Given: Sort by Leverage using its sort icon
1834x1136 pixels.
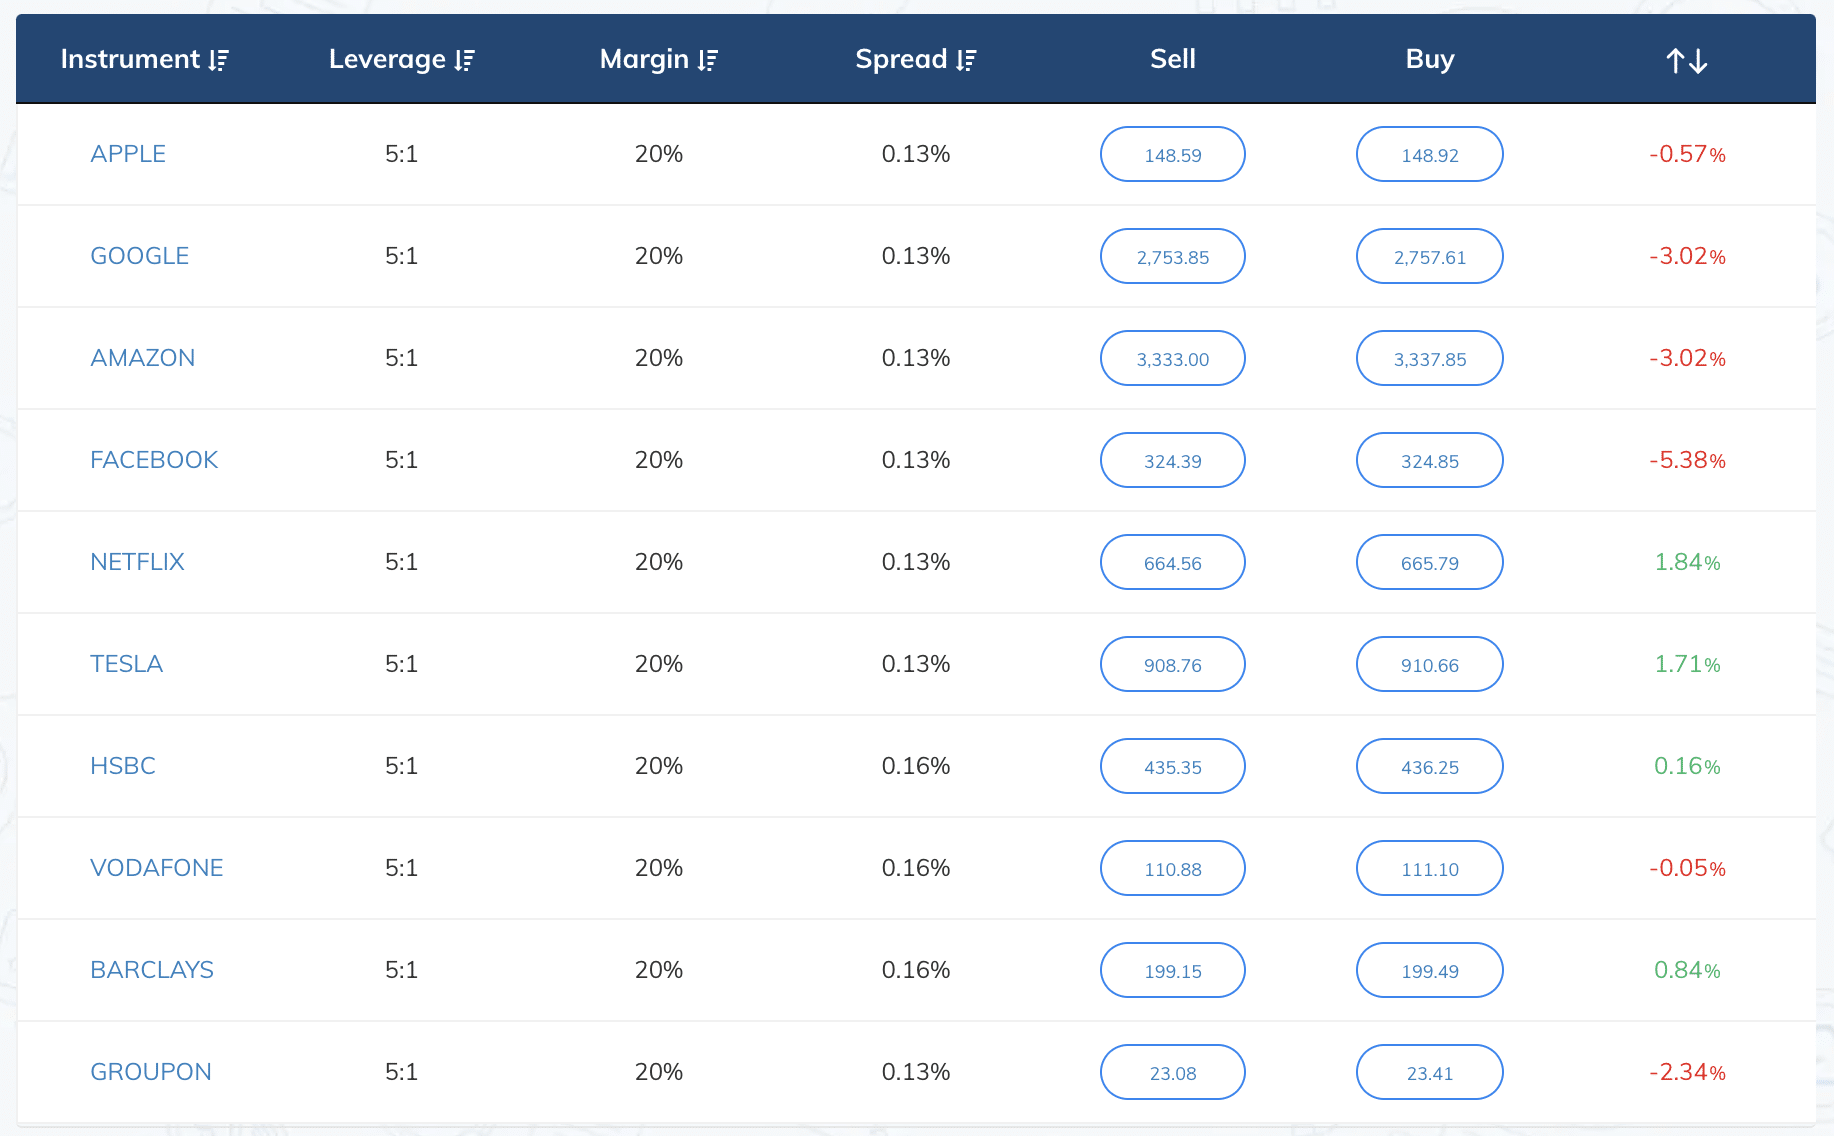Looking at the screenshot, I should click(464, 61).
